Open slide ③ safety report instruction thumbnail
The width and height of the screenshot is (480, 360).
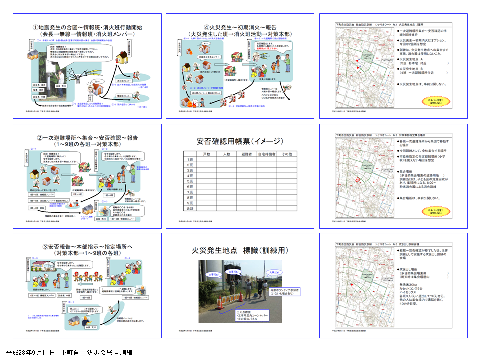tap(87, 285)
